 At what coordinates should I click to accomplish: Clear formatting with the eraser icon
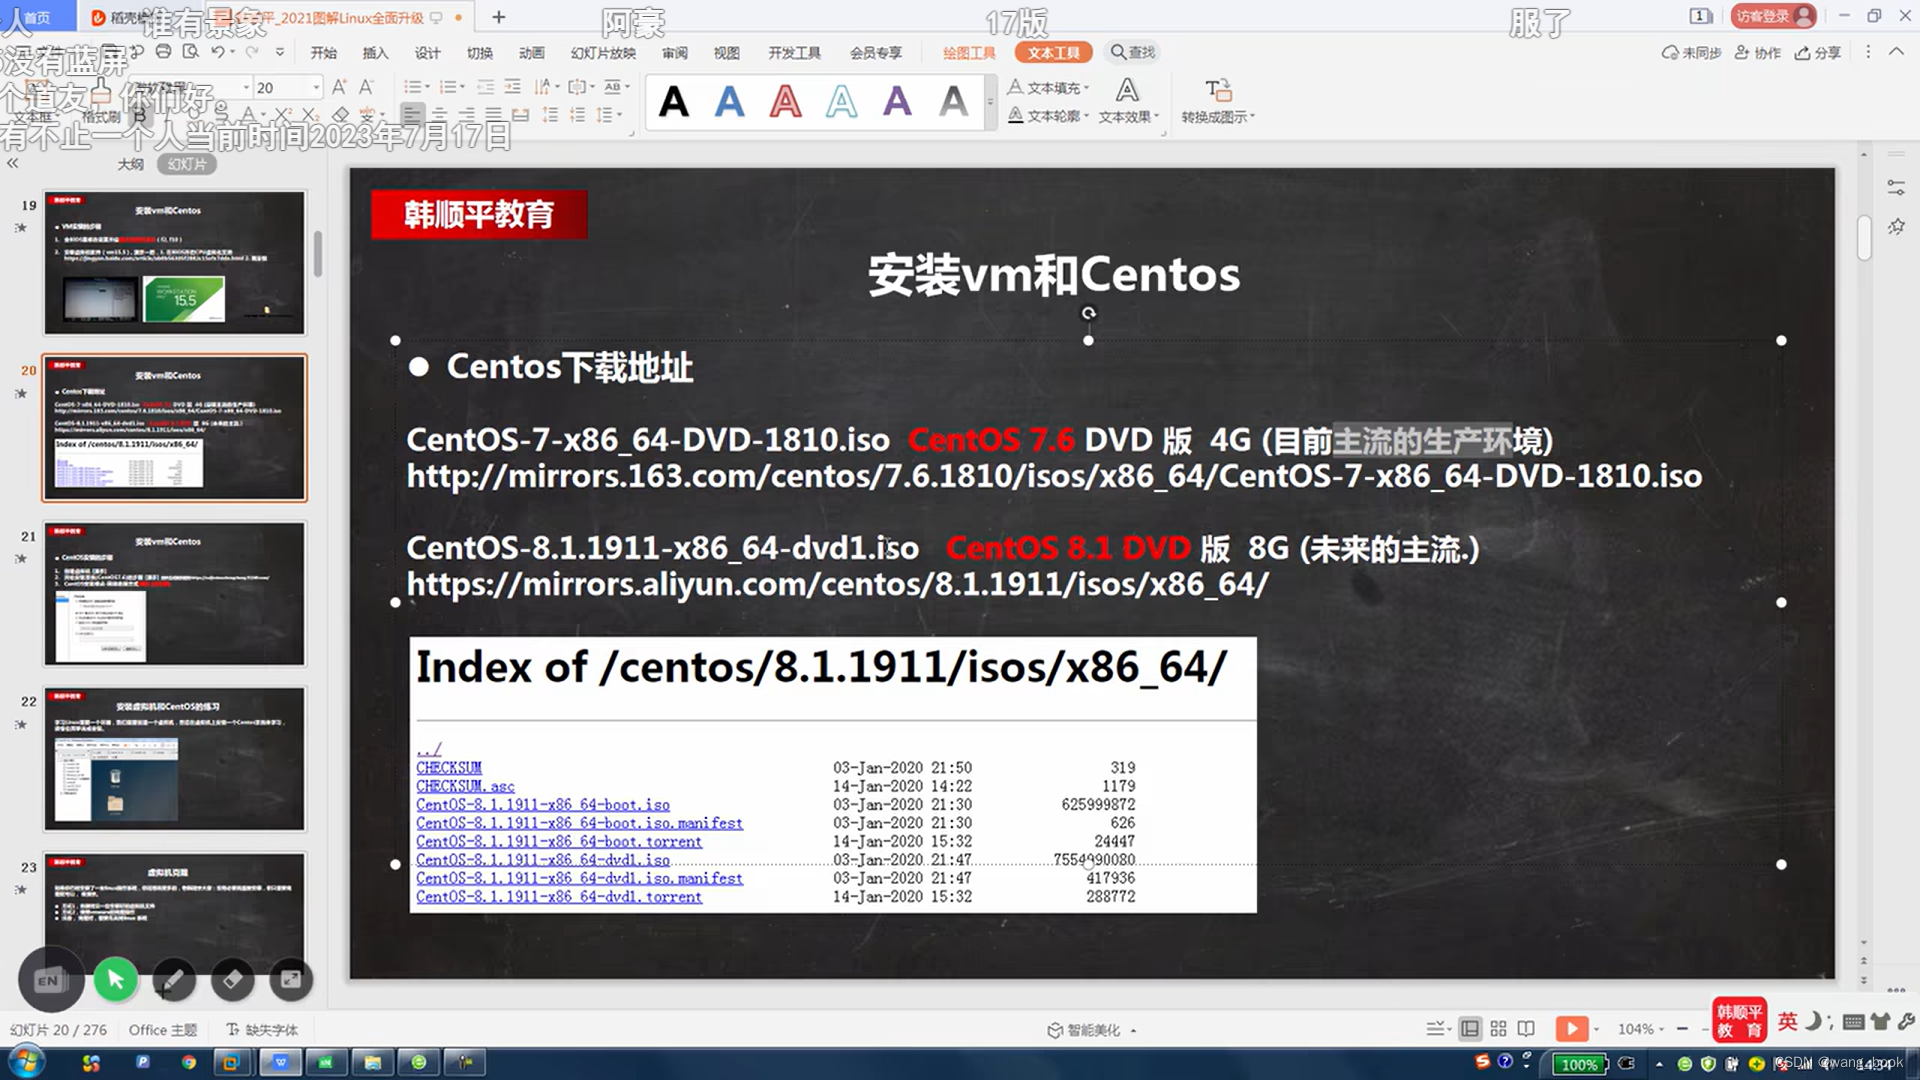tap(341, 115)
